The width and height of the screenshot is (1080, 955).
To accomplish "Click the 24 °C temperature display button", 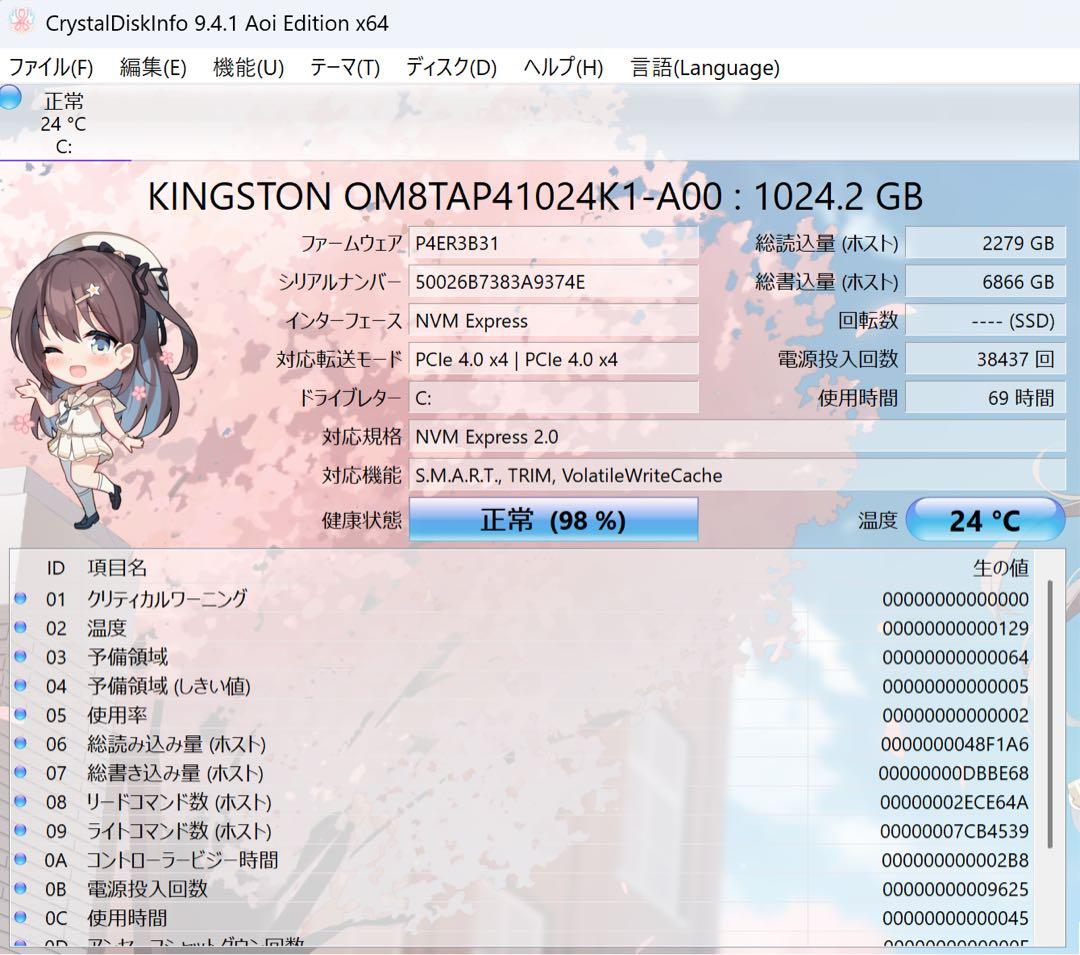I will point(986,518).
